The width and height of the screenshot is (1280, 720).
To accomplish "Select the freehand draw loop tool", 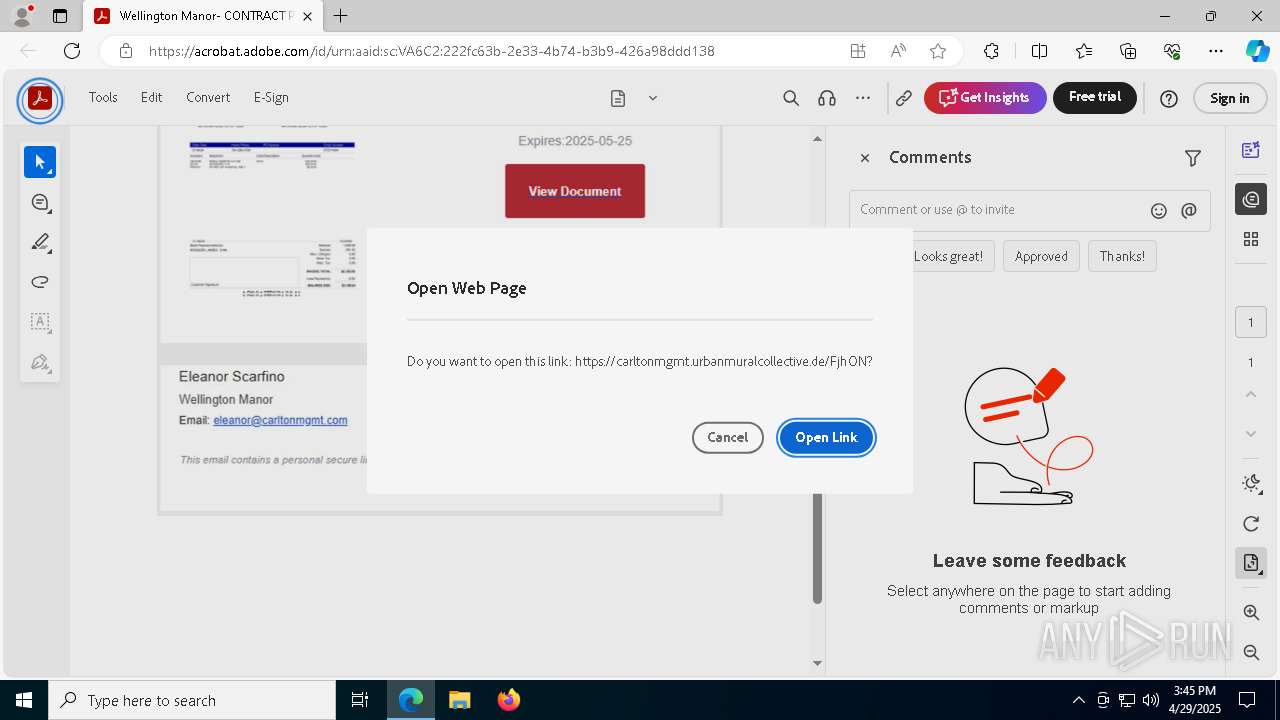I will (40, 282).
